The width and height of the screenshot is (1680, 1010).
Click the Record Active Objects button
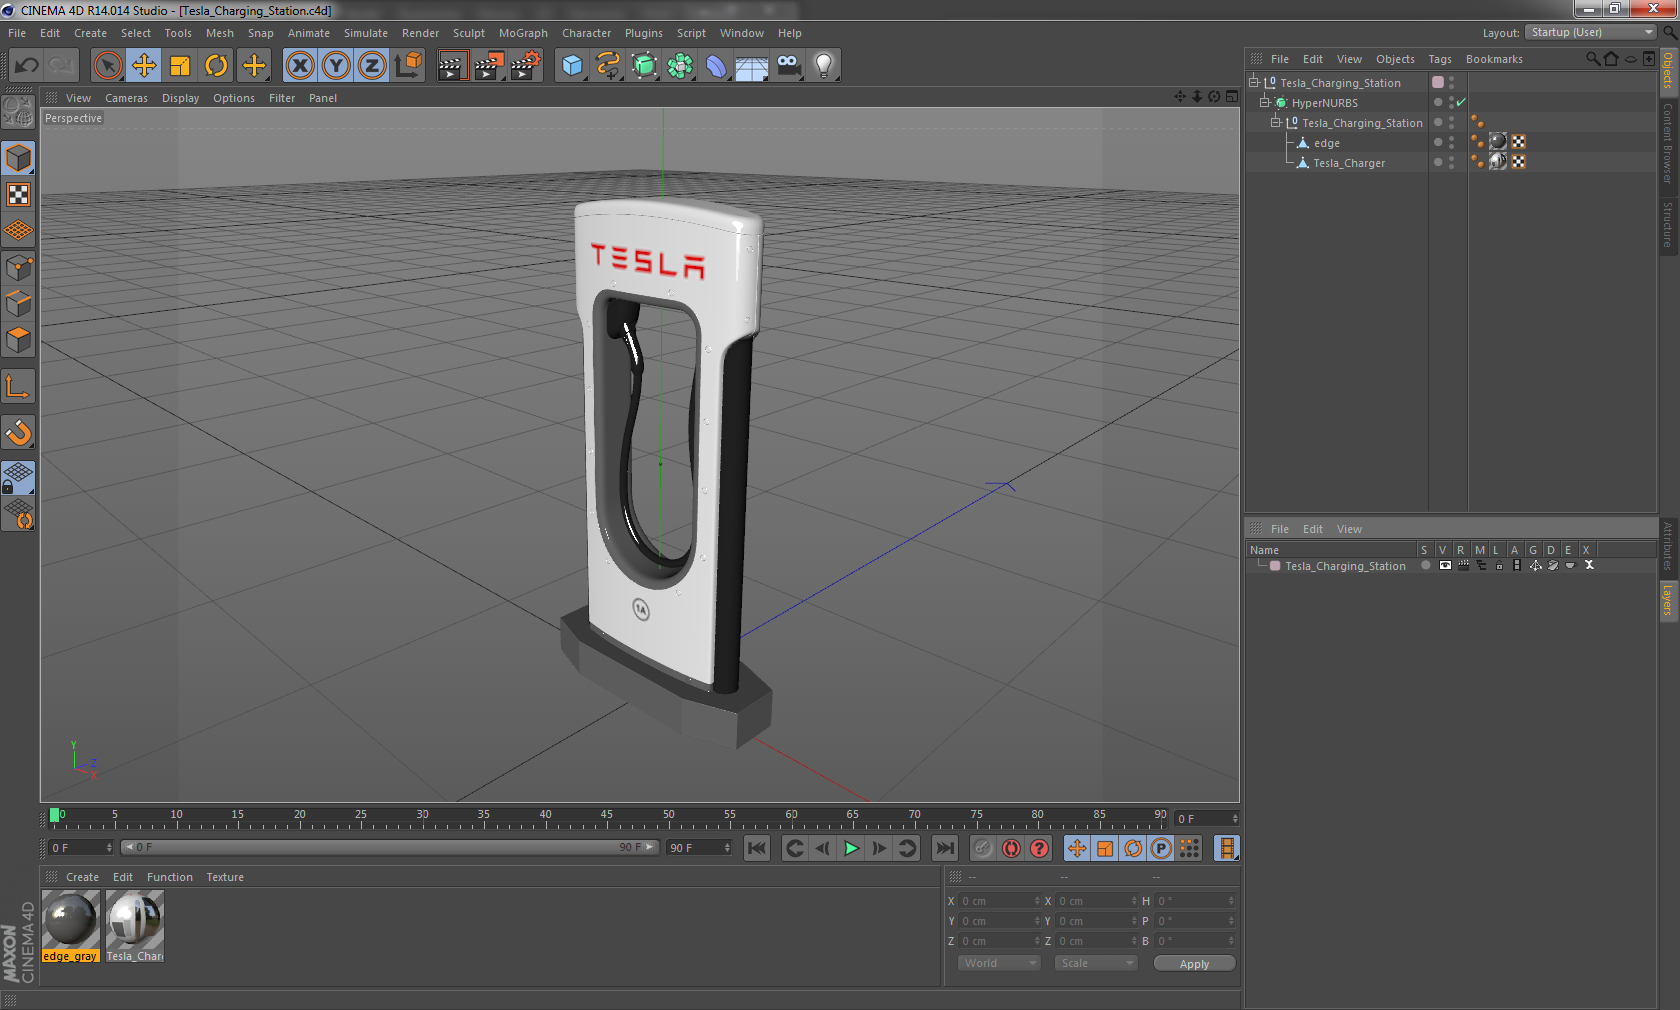[x=983, y=848]
